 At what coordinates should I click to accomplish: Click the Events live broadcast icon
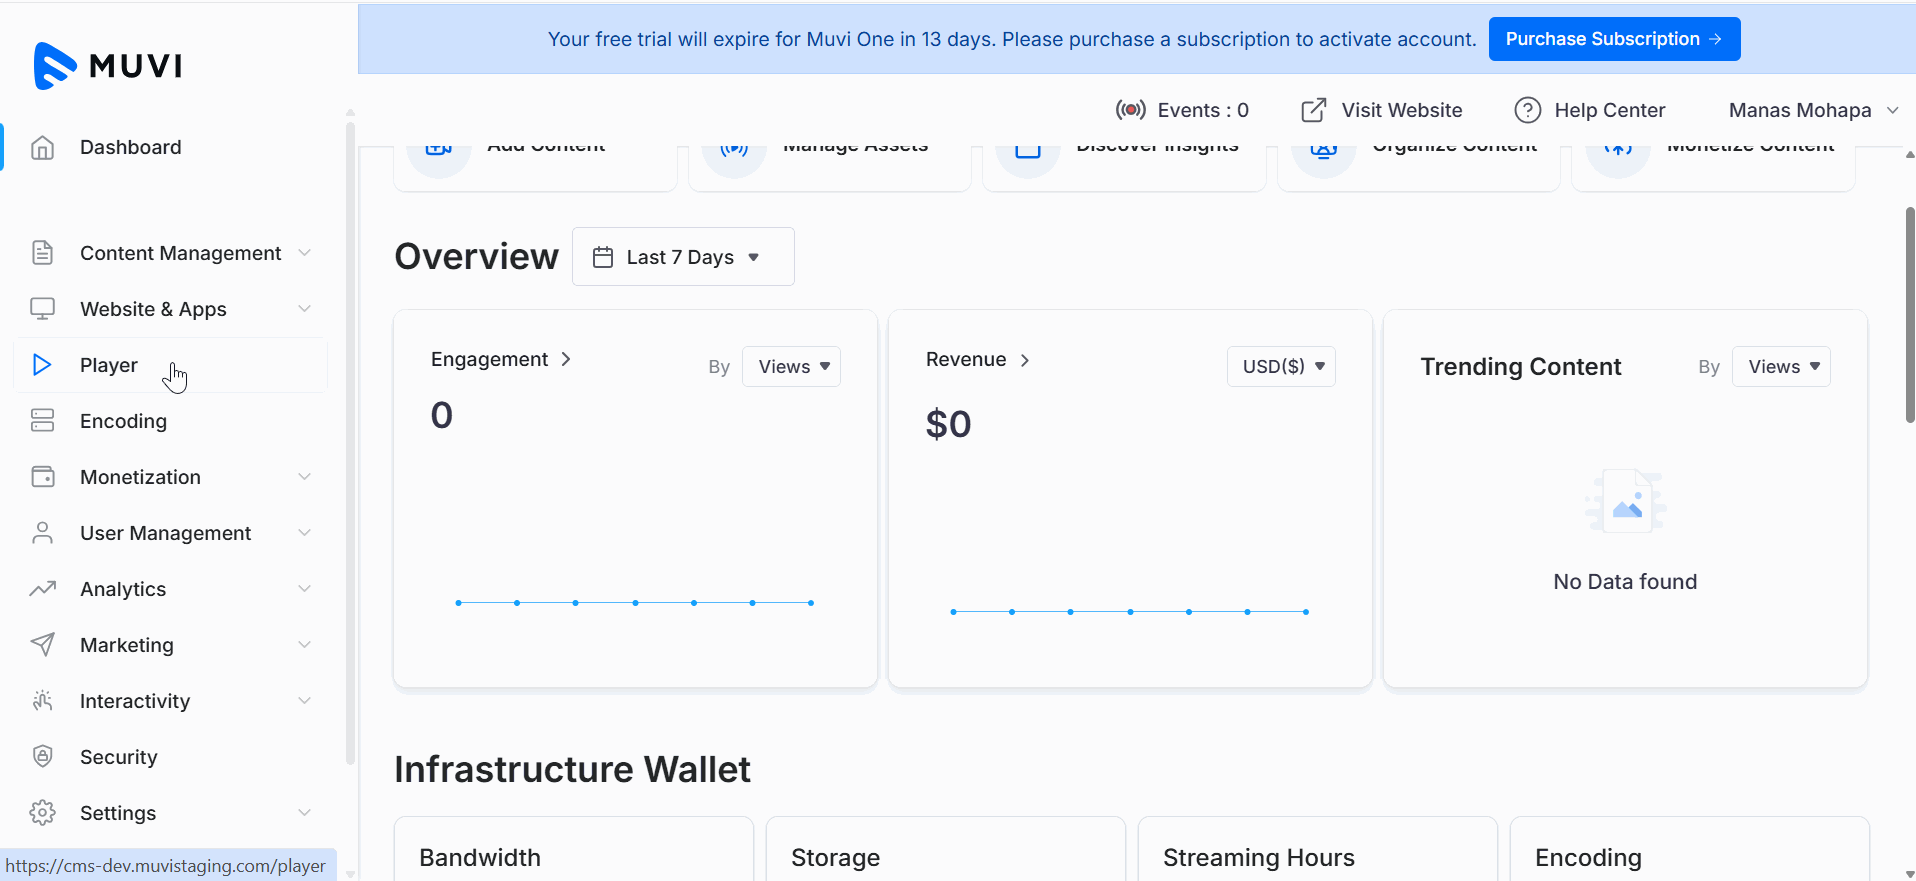pos(1130,110)
